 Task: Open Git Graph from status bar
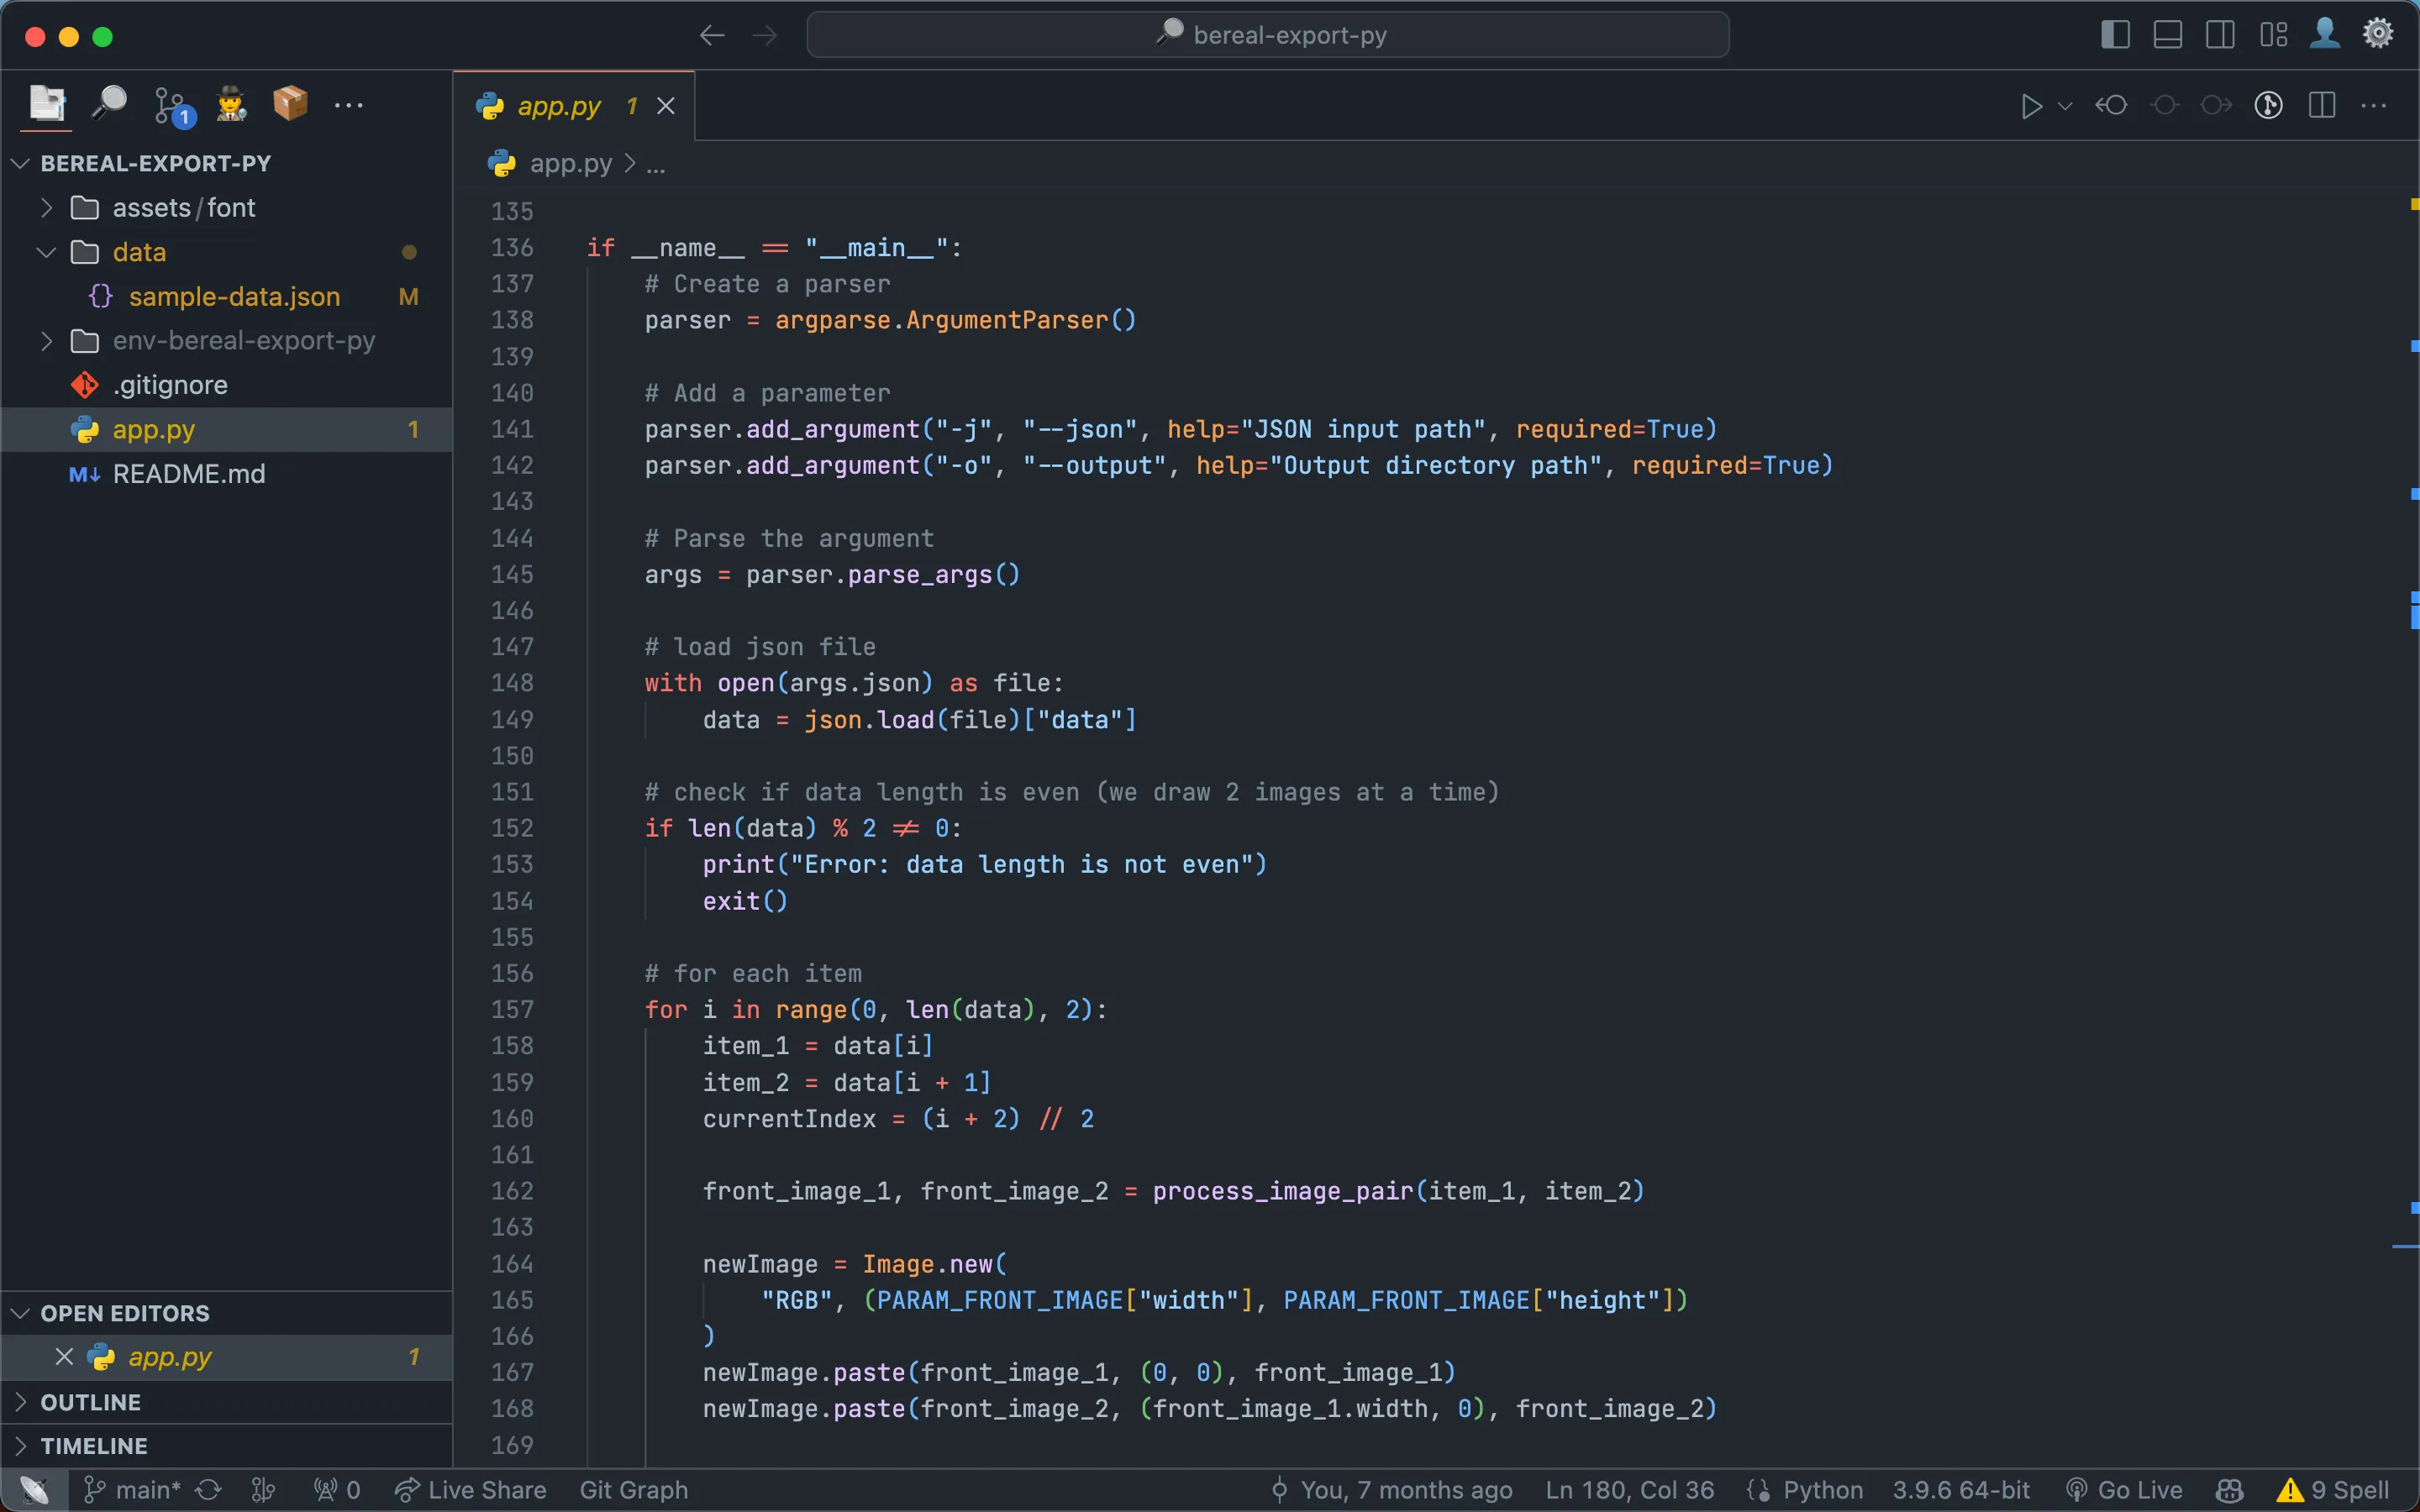634,1490
